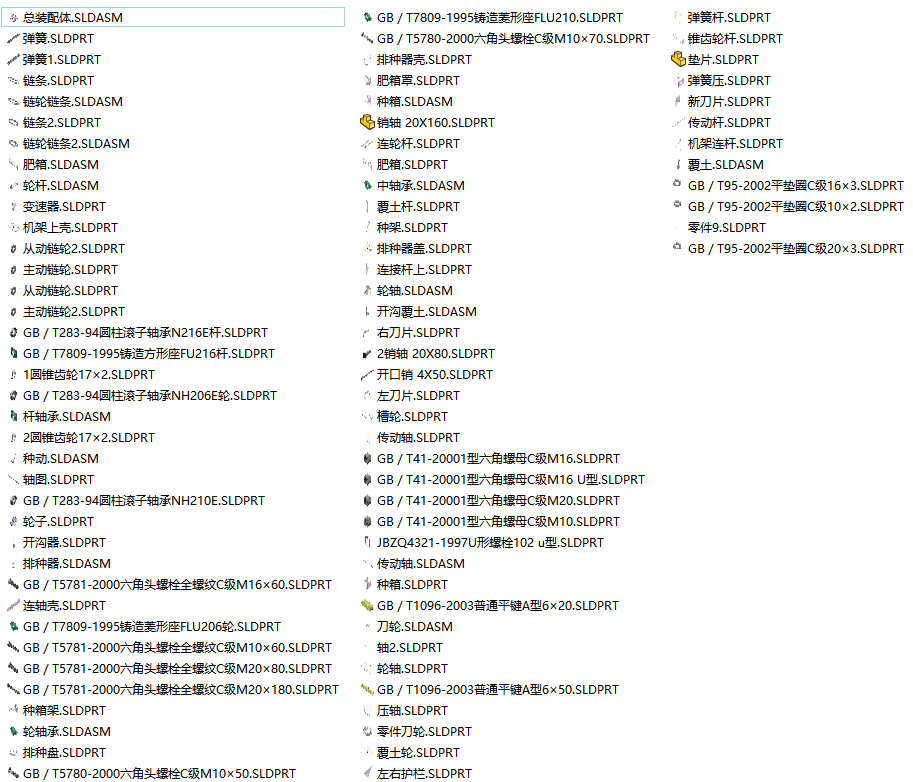Click the bearing icon of GB / T283-94 N216E杆 file
Screen dimensions: 913x782
pyautogui.click(x=13, y=332)
